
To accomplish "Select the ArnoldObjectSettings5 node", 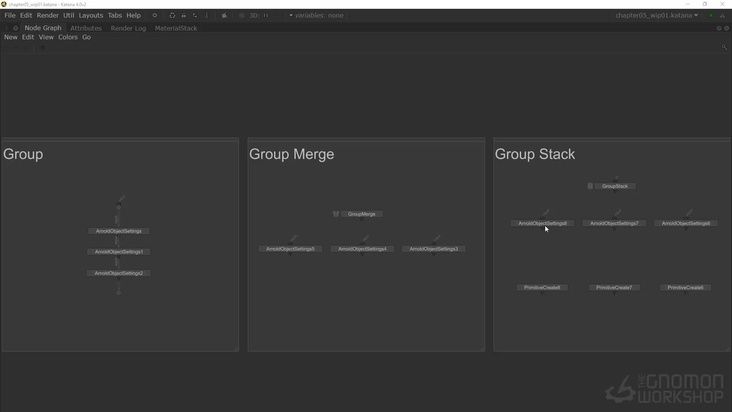I will pos(290,249).
